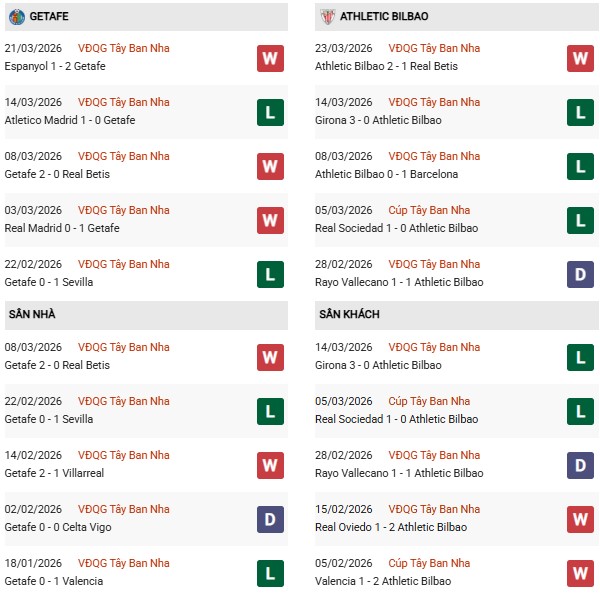Select the W badge for Getafe 2 - 1 Villarreal

click(270, 465)
